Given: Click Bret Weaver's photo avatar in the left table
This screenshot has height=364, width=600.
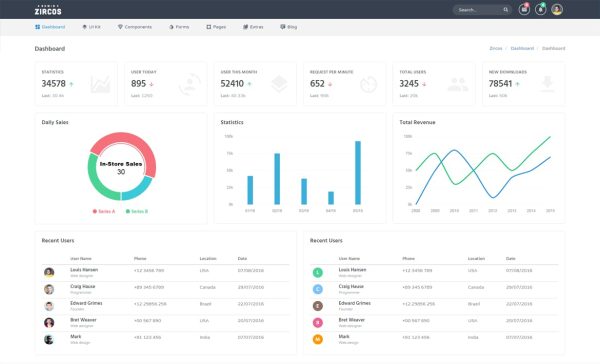Looking at the screenshot, I should [x=49, y=323].
